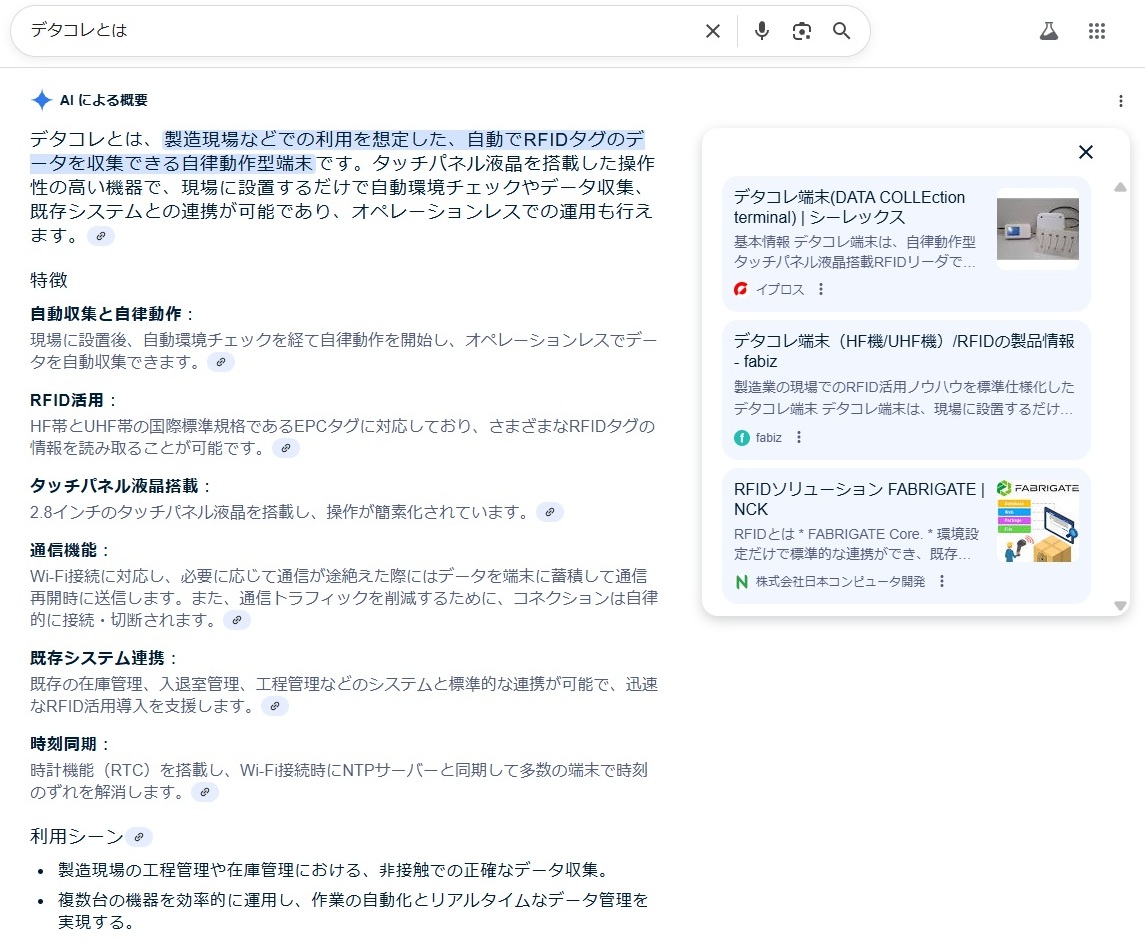Open デタコレ端末（HF機/UHF機）fabiz result

point(904,351)
